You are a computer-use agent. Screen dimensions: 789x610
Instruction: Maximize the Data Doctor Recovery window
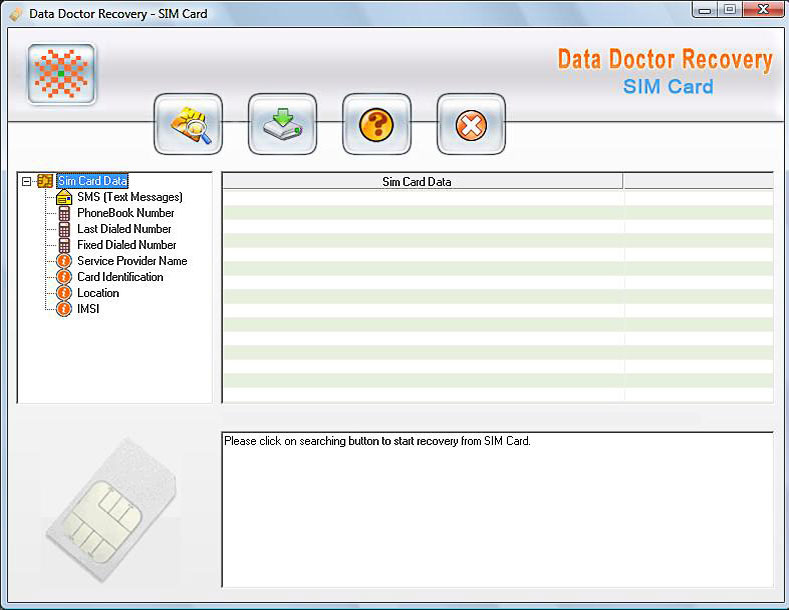(x=730, y=10)
